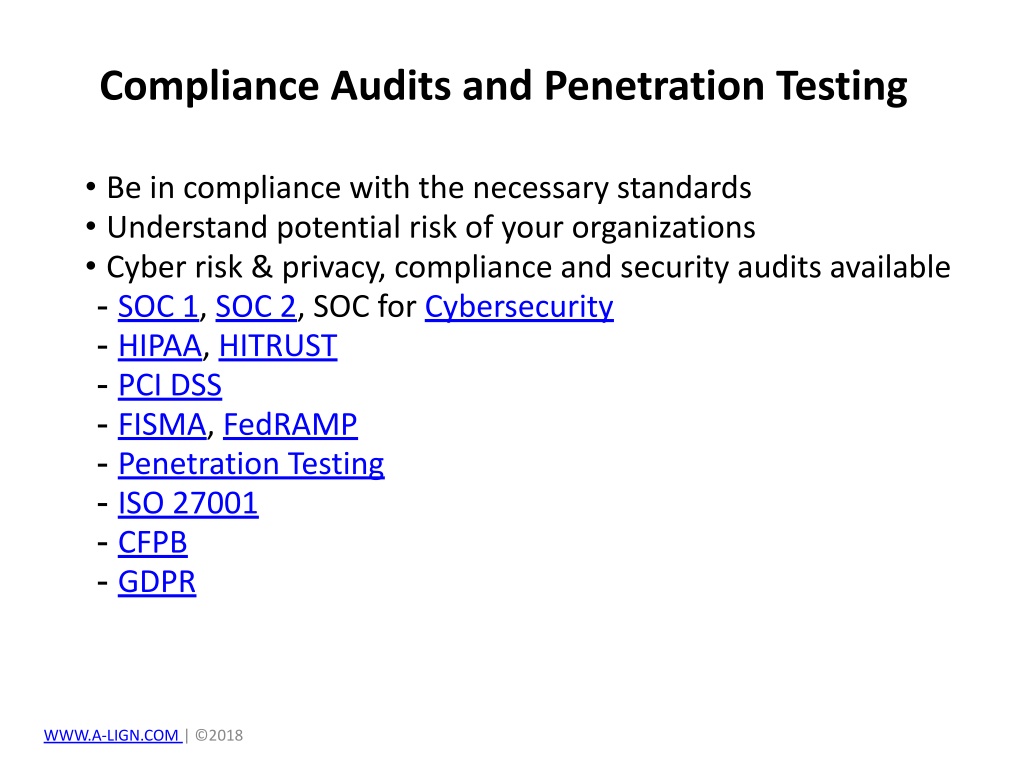Visit the FedRAMP link
Viewport: 1024px width, 768px height.
[x=290, y=424]
